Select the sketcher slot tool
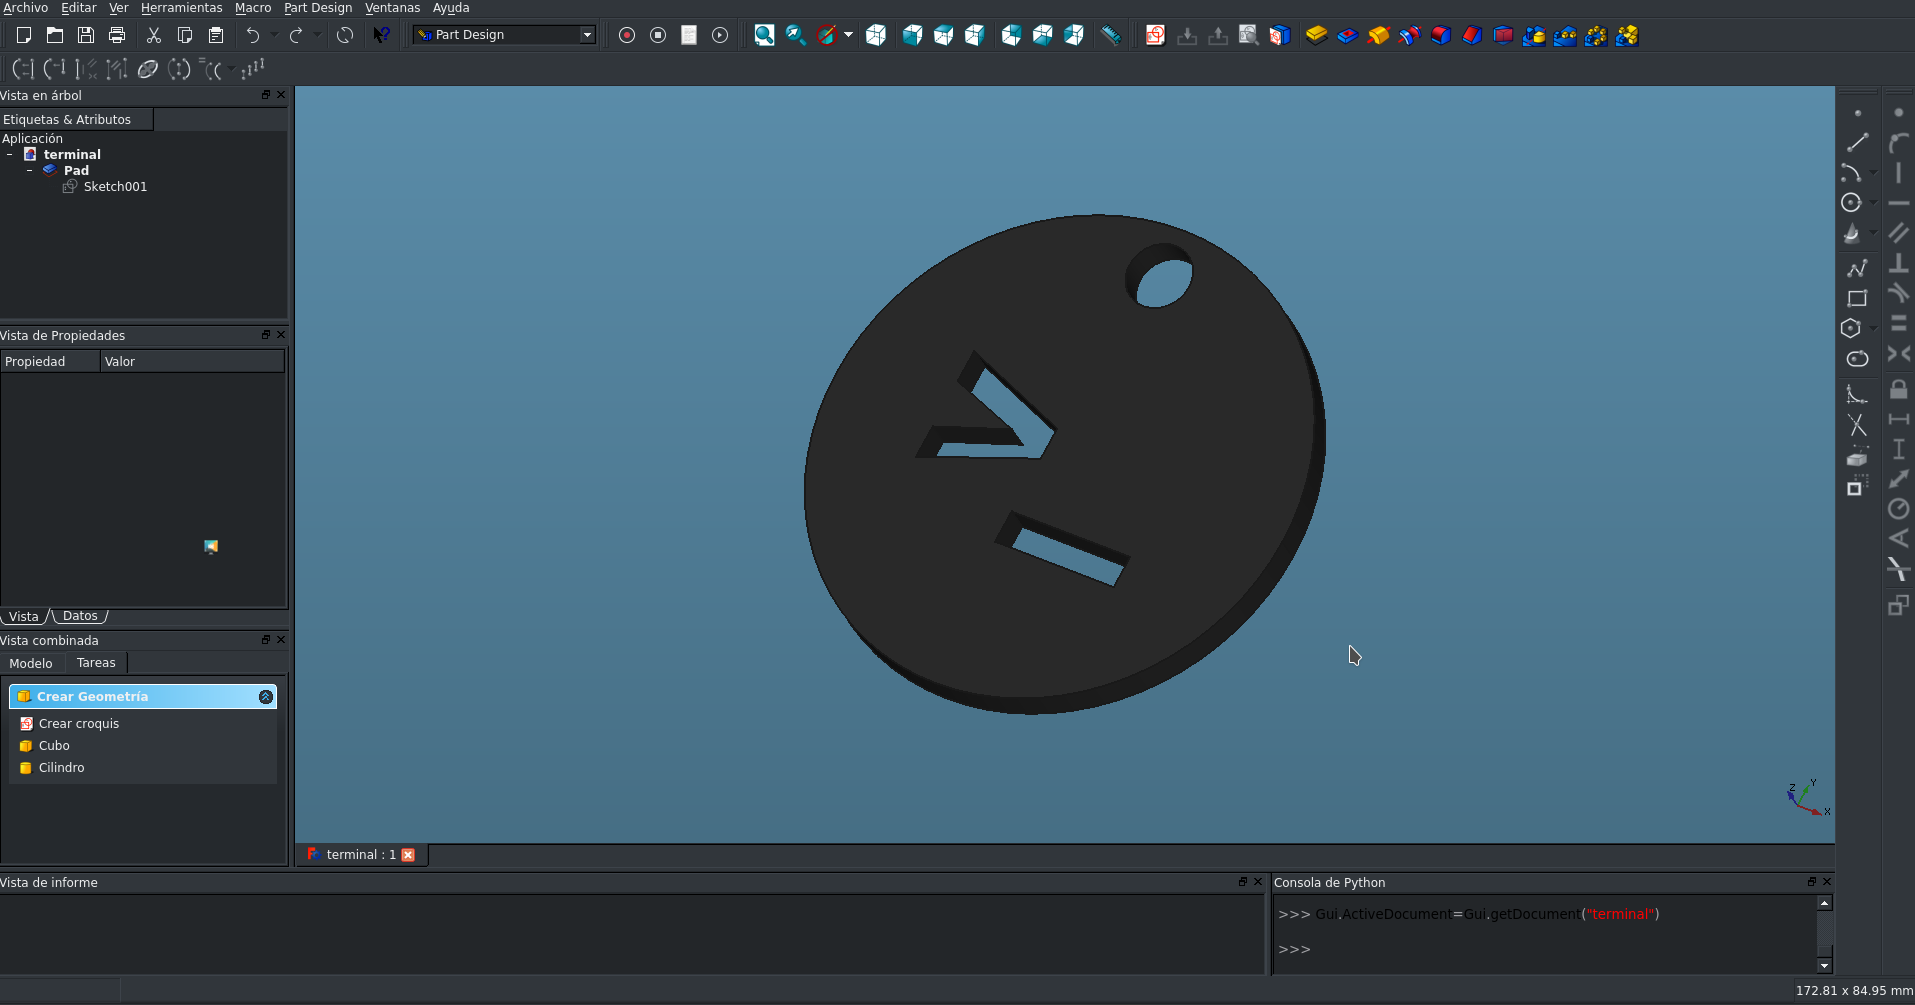The width and height of the screenshot is (1915, 1005). tap(1857, 358)
